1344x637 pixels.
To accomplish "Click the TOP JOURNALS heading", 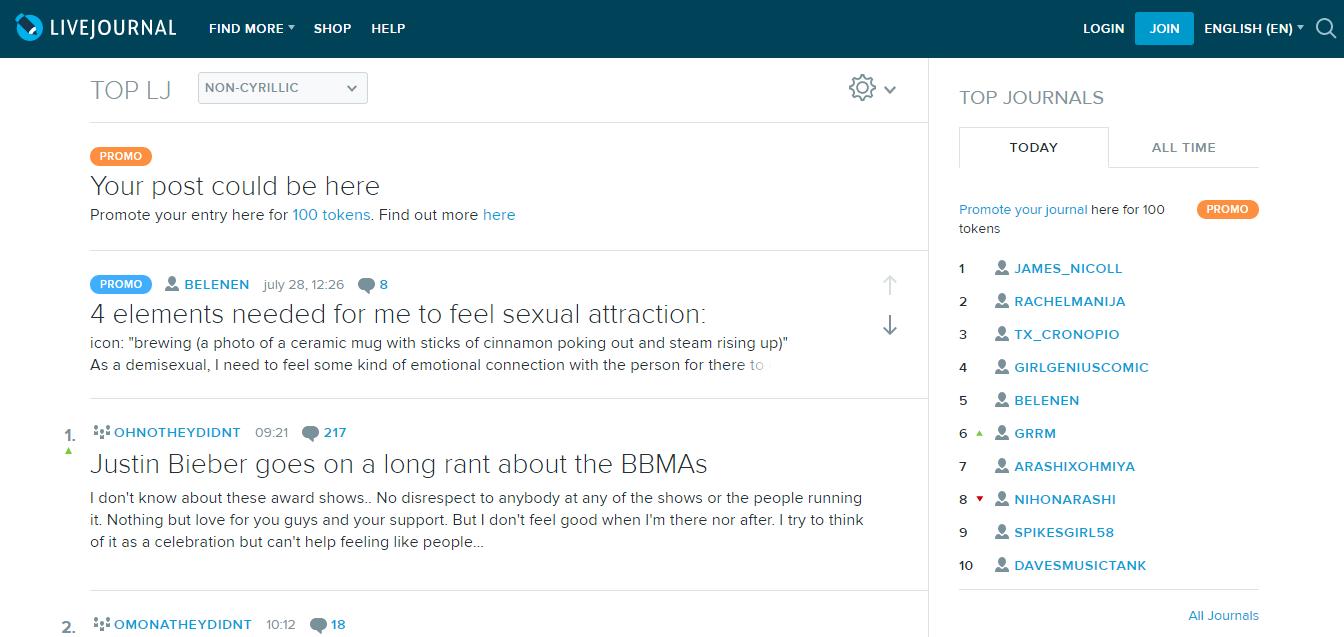I will (x=1032, y=97).
